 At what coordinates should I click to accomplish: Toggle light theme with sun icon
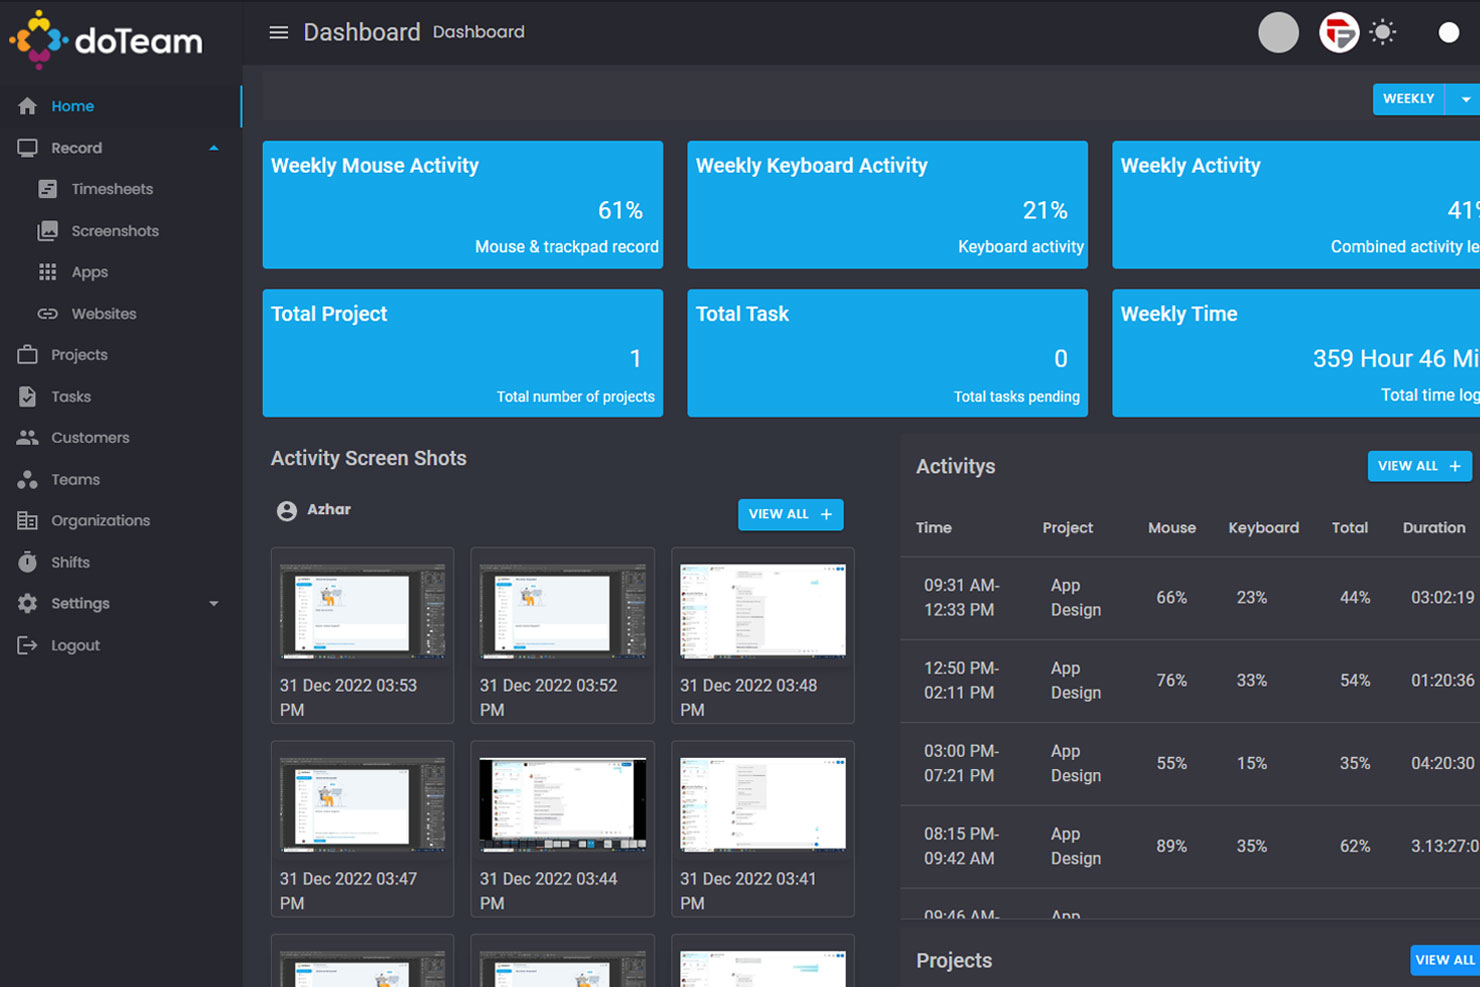(x=1384, y=32)
